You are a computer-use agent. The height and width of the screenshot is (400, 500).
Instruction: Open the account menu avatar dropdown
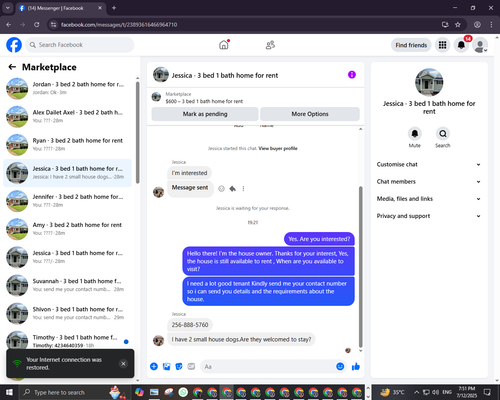pyautogui.click(x=481, y=45)
